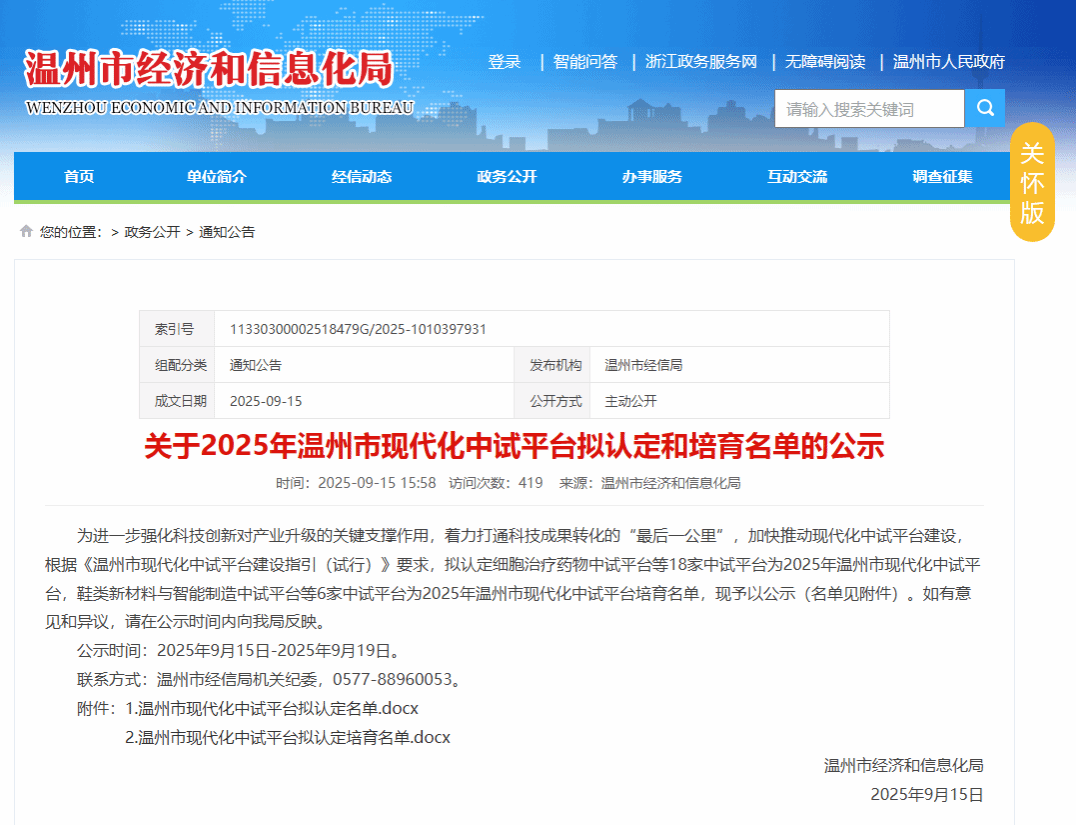1076x825 pixels.
Task: Click the 成文日期 value 2025-09-15
Action: 266,401
